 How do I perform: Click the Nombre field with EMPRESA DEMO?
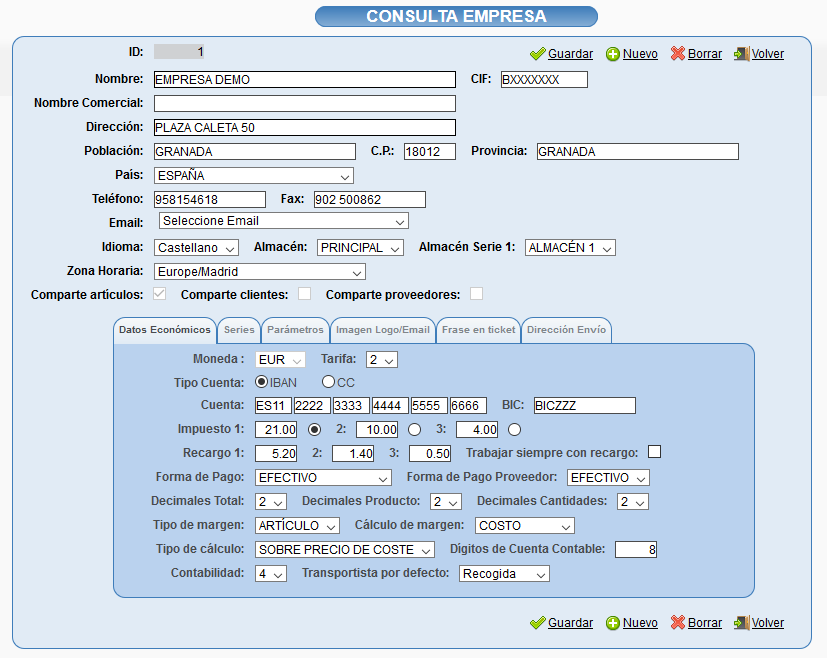[305, 80]
